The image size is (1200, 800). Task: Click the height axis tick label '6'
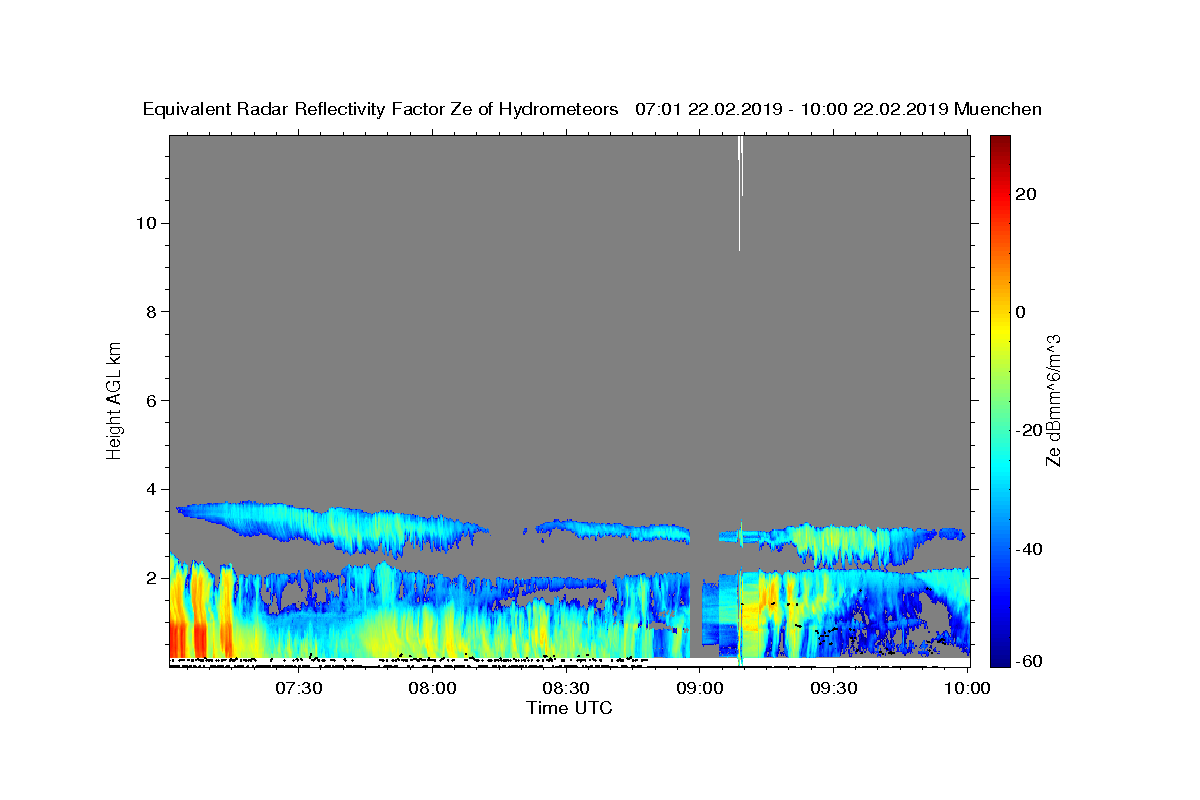pos(152,401)
